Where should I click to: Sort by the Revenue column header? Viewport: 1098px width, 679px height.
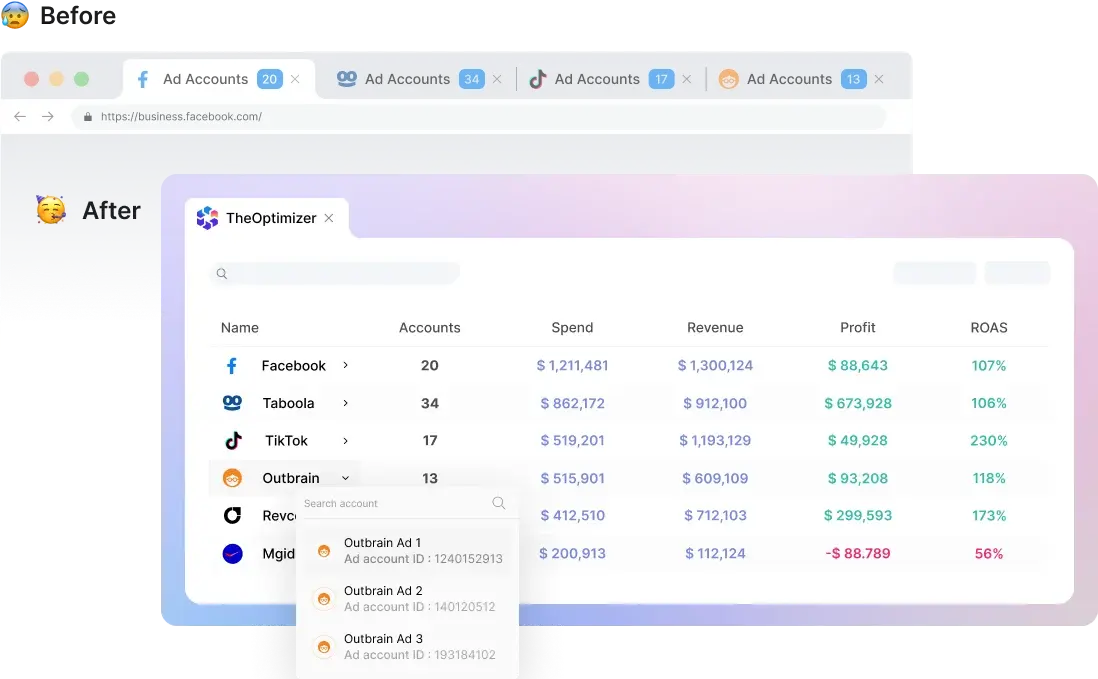[x=715, y=328]
